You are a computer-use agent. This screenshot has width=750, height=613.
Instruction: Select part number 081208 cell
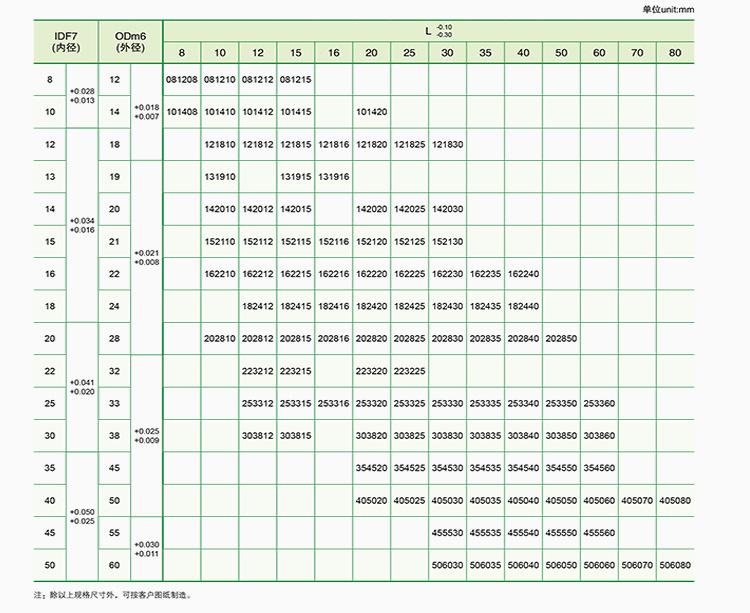click(181, 78)
